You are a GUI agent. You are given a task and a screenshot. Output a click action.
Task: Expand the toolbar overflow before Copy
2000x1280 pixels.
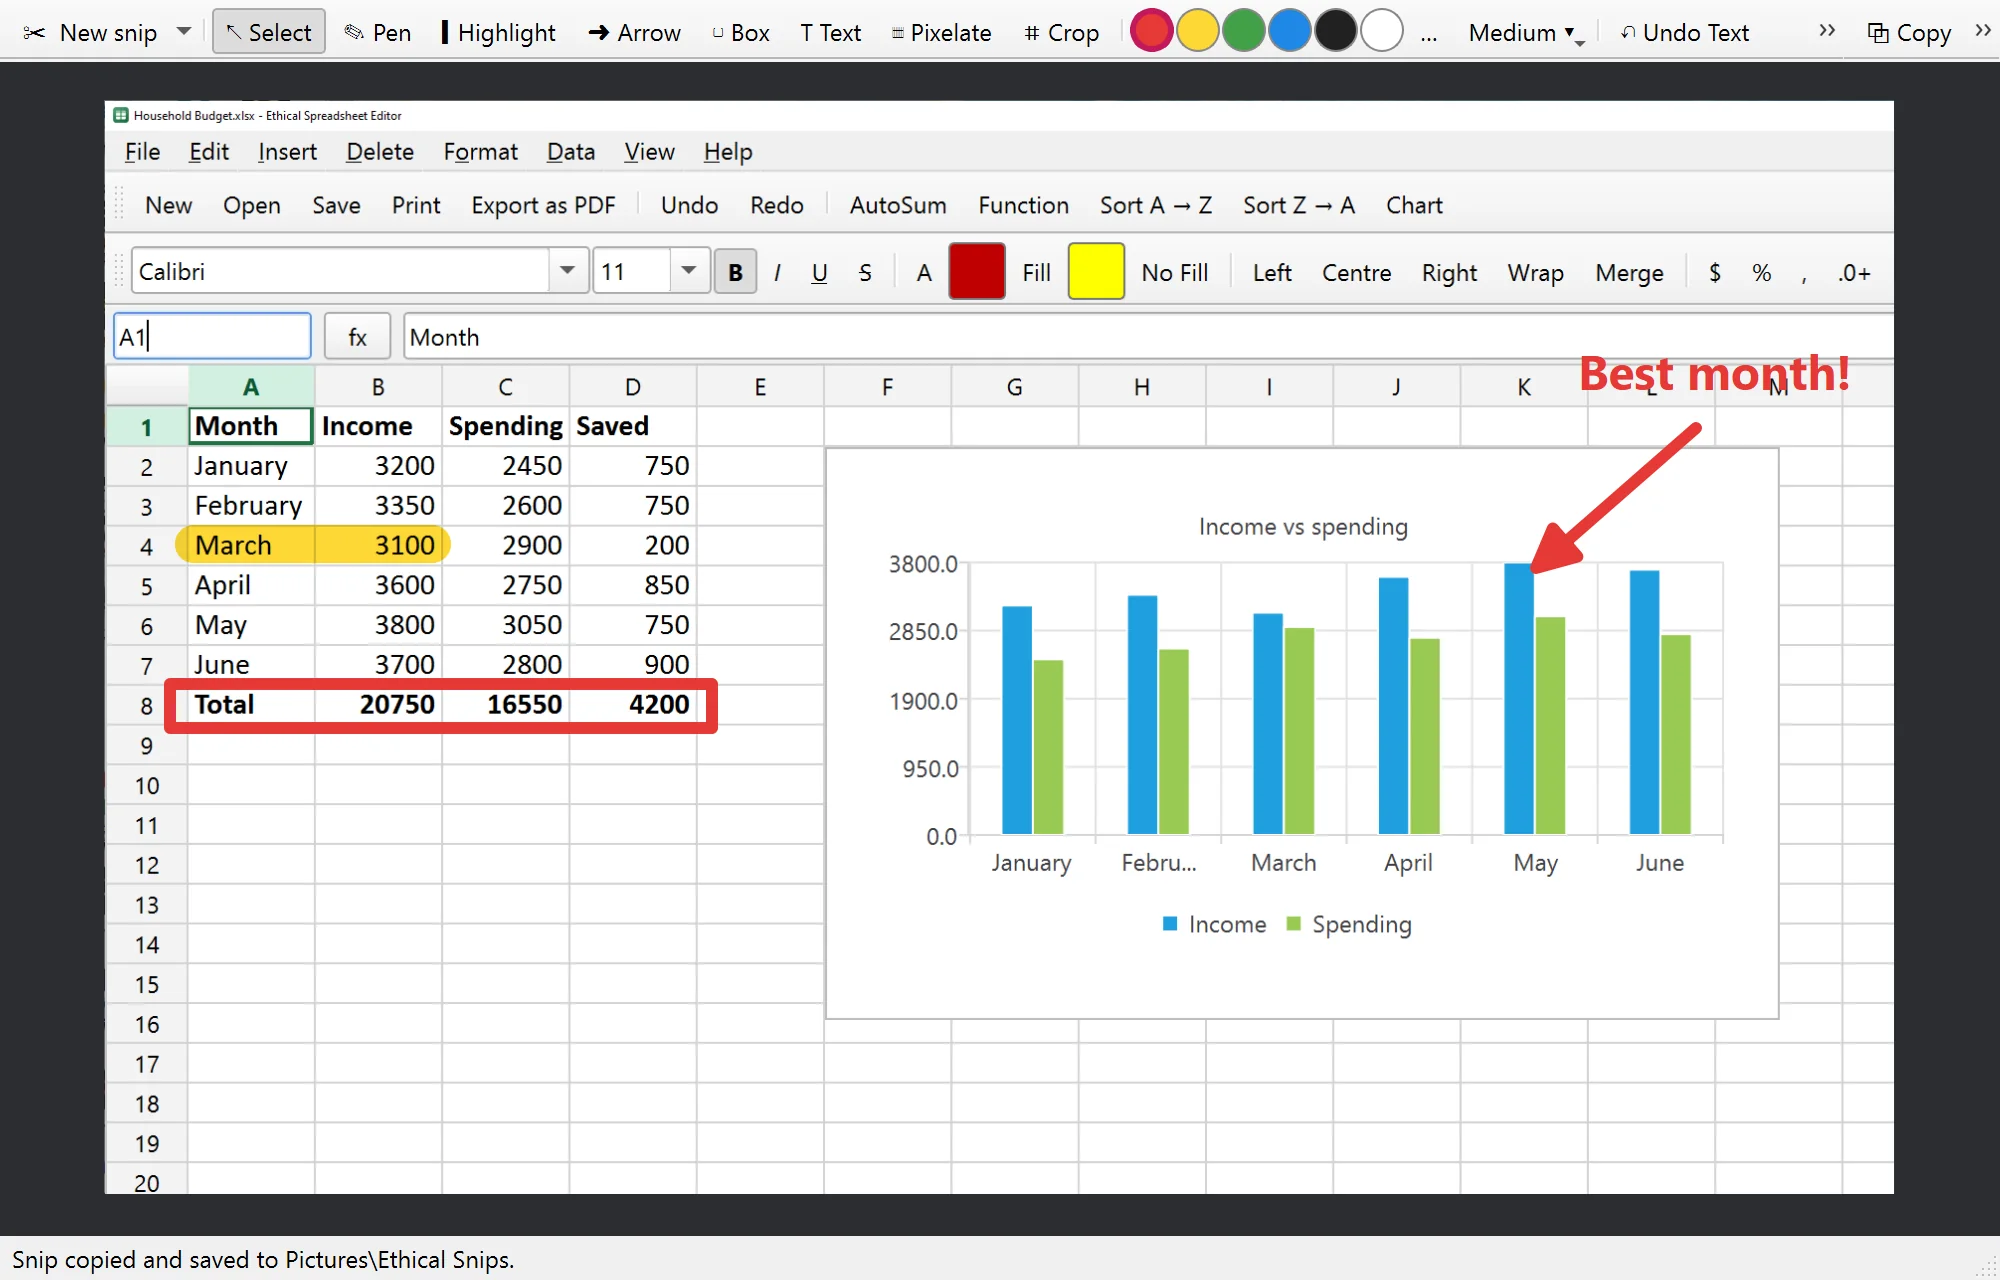[1827, 31]
